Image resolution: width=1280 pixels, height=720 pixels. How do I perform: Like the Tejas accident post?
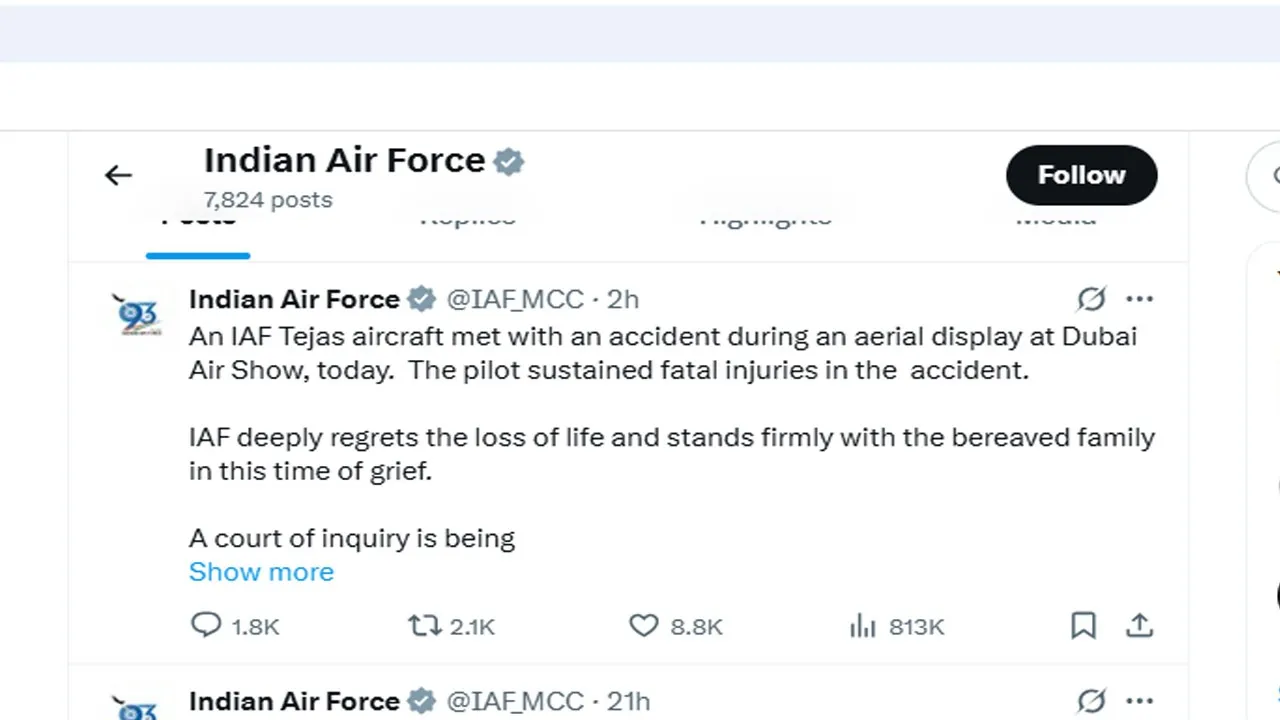643,626
